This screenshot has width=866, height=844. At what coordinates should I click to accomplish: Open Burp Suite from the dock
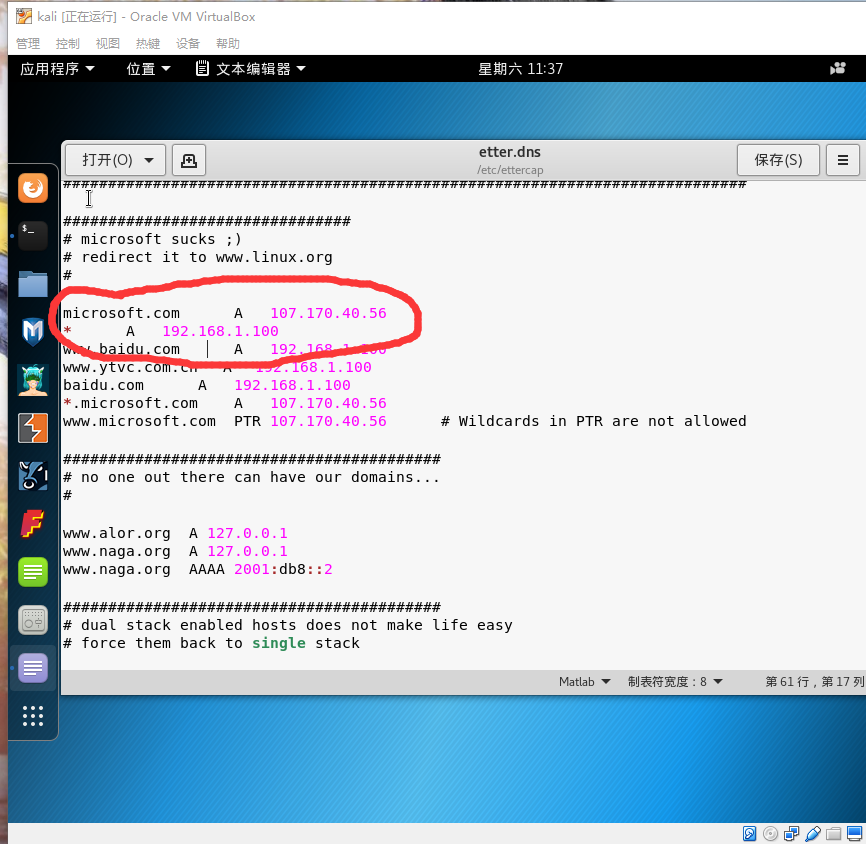click(x=33, y=428)
